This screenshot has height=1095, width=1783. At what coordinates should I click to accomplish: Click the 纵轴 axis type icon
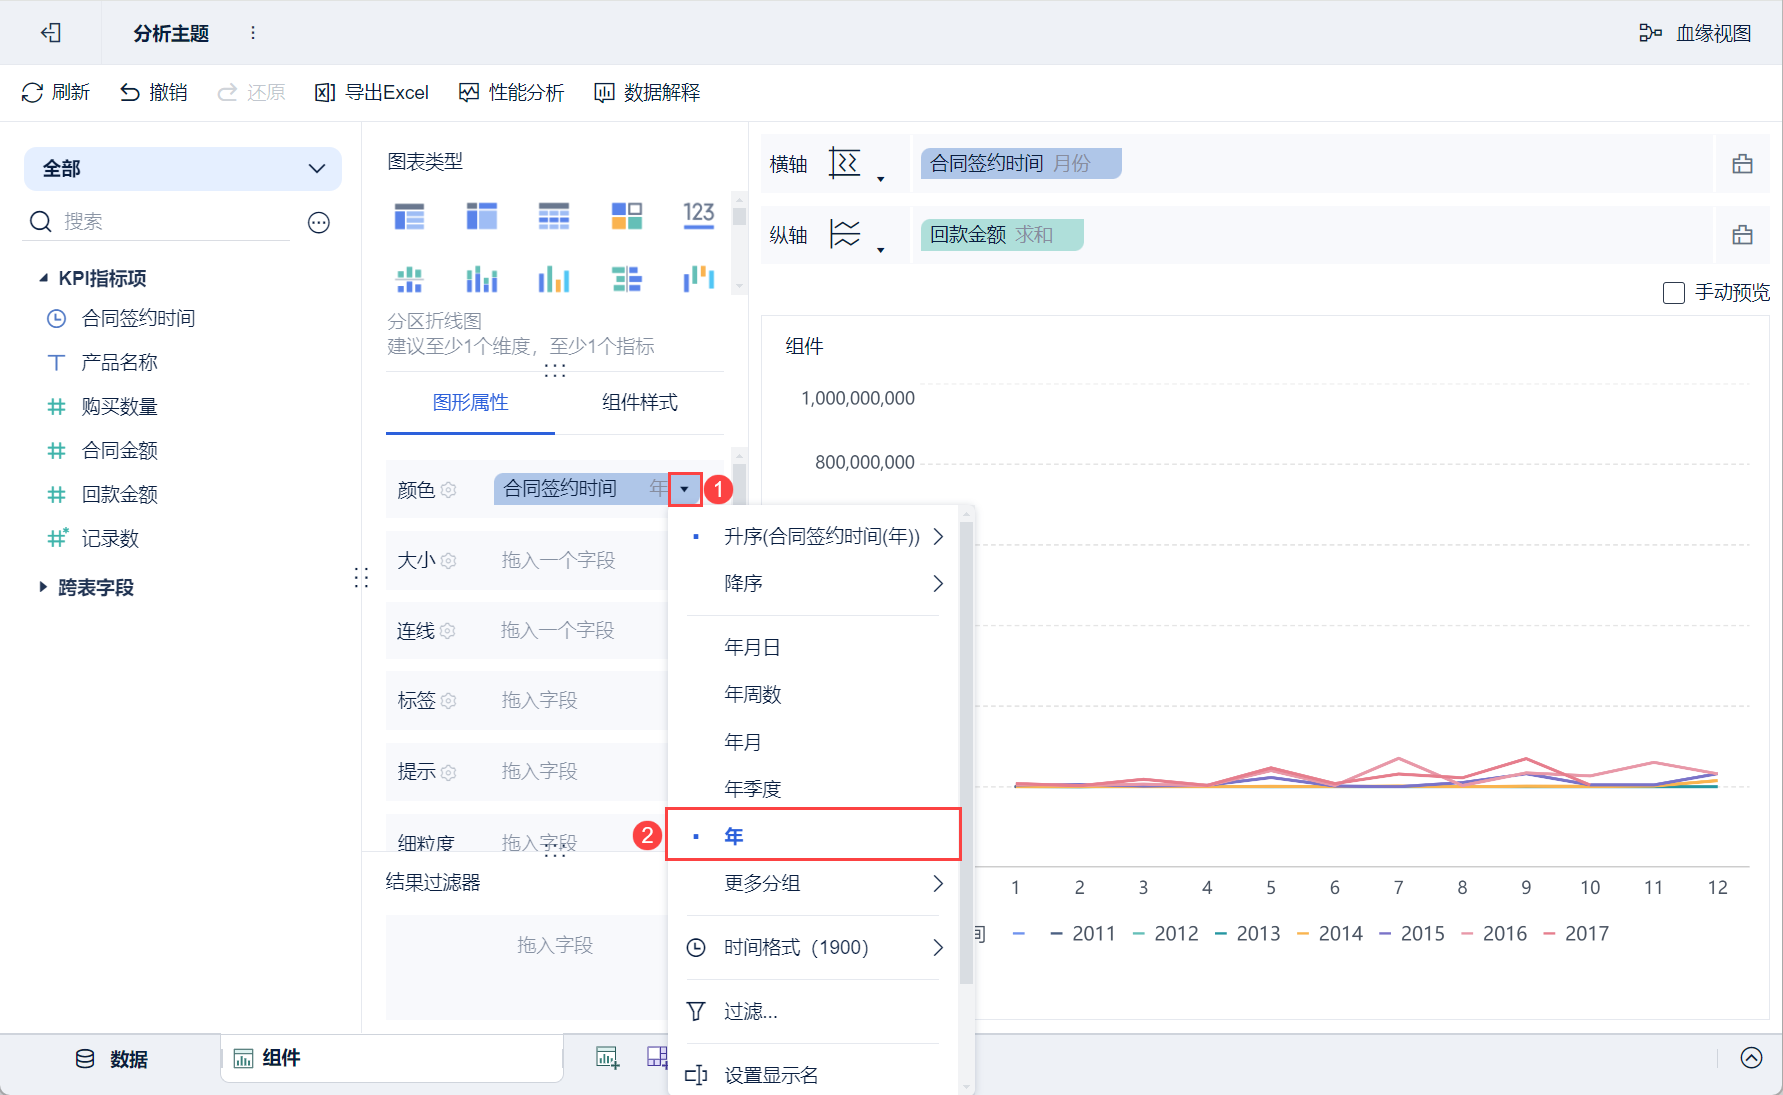(x=845, y=234)
